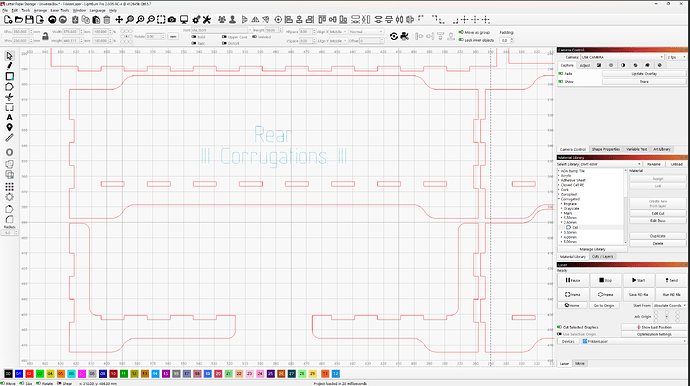Create a new project file
Screen dimensions: 690x386
pyautogui.click(x=8, y=20)
